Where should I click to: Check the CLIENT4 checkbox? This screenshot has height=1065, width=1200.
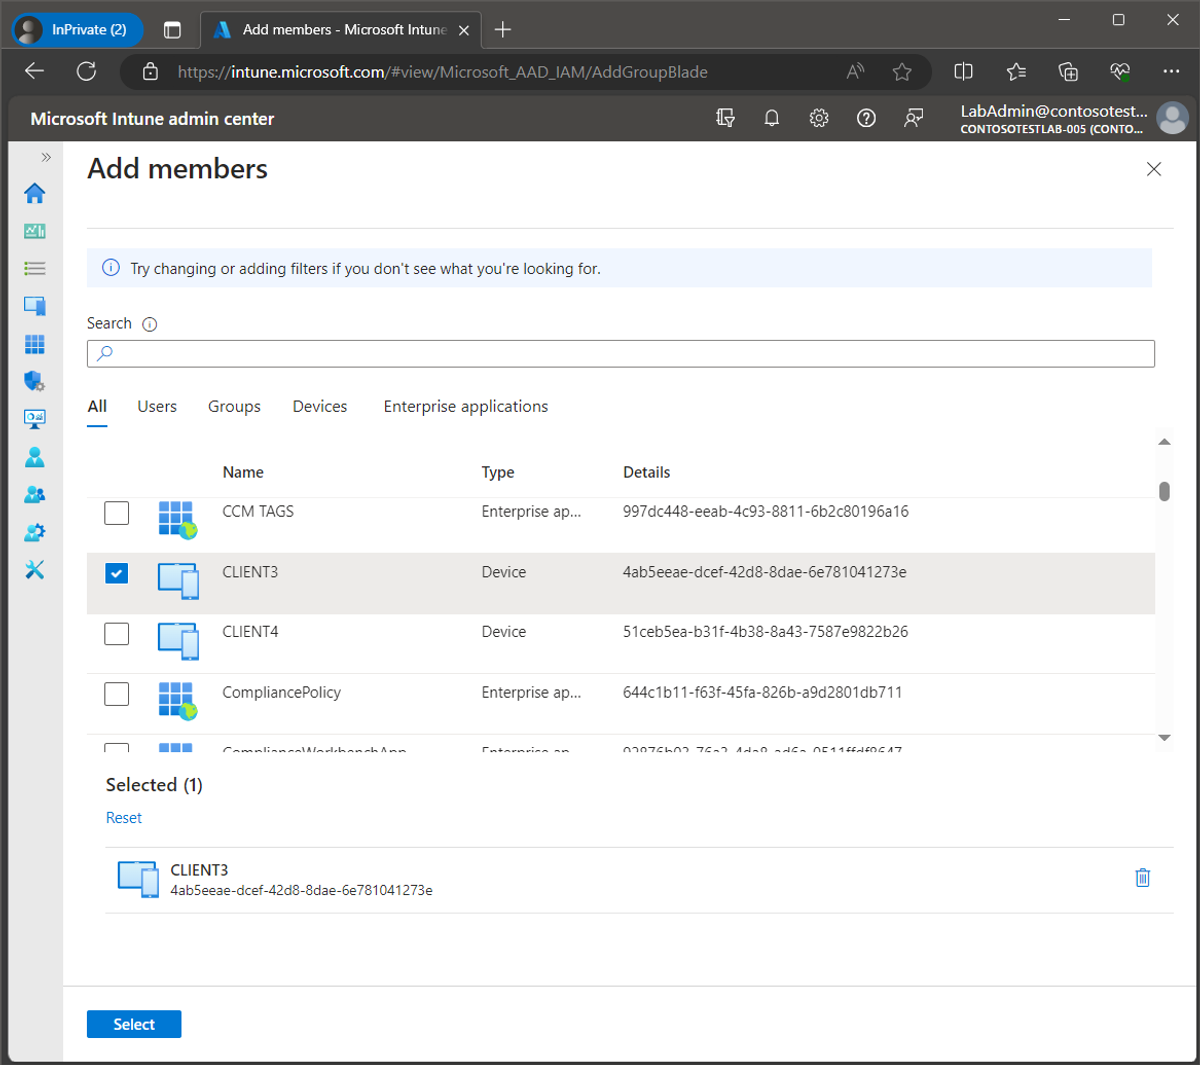(x=117, y=633)
